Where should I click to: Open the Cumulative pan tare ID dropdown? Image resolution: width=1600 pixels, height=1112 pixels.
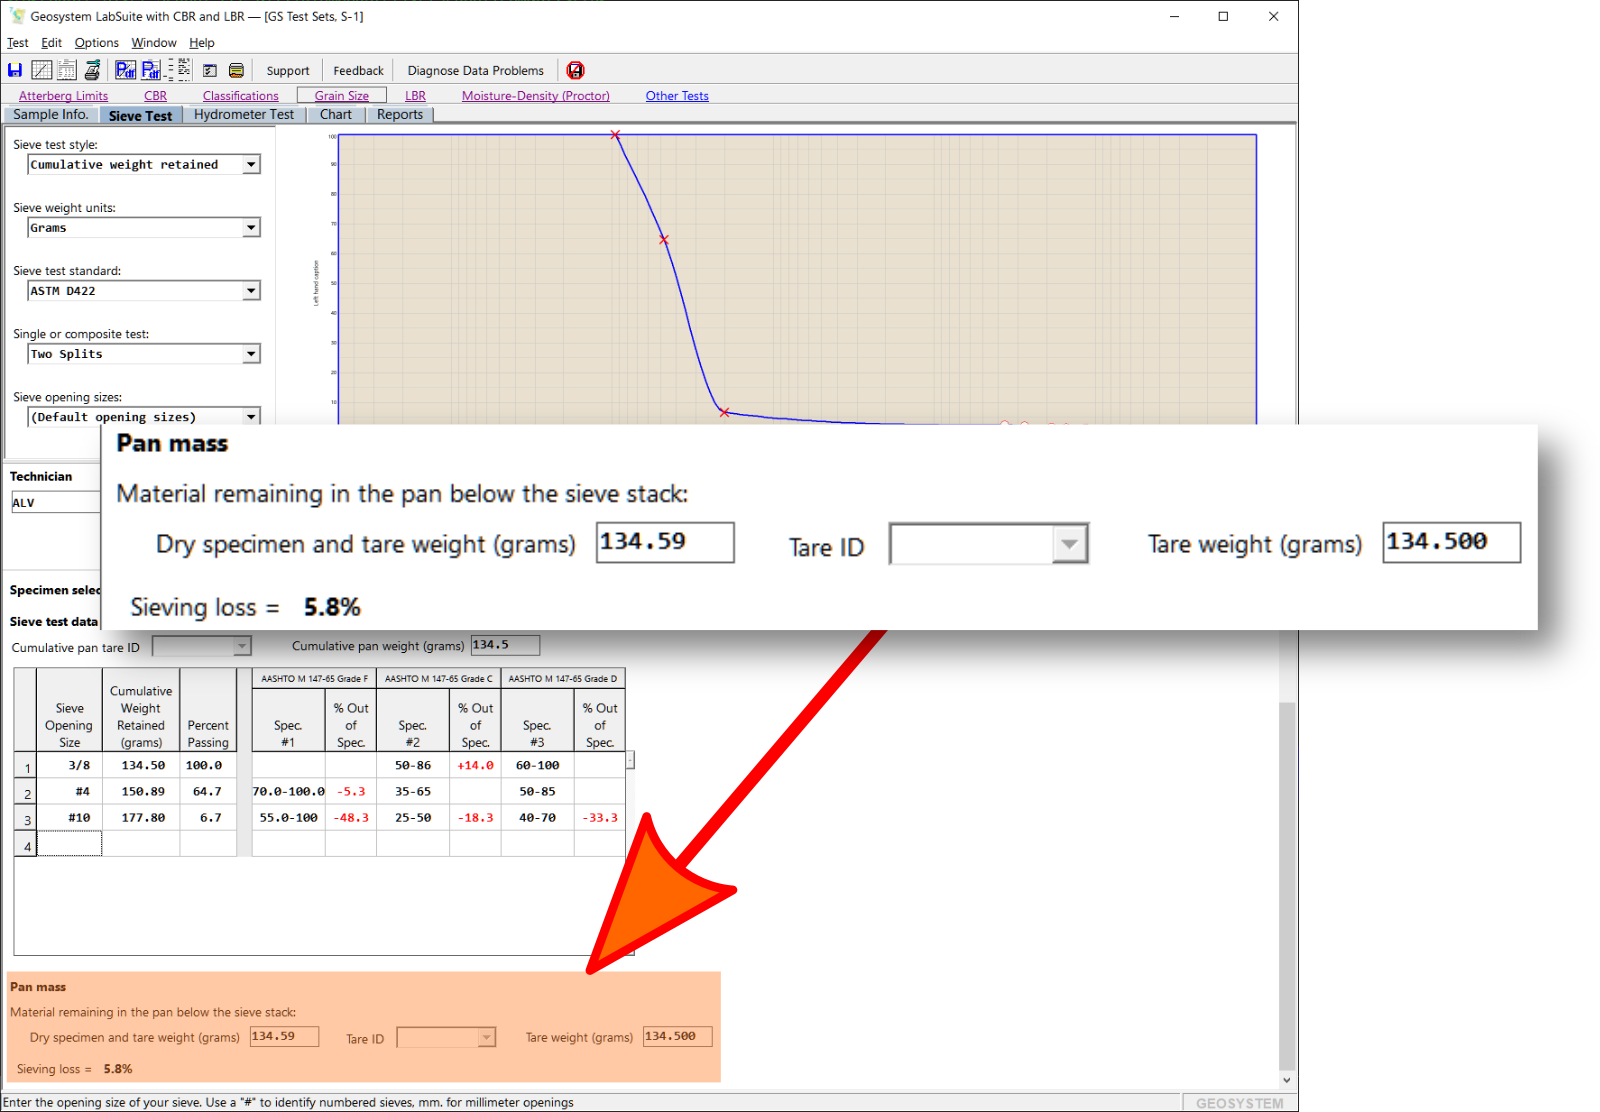(241, 647)
